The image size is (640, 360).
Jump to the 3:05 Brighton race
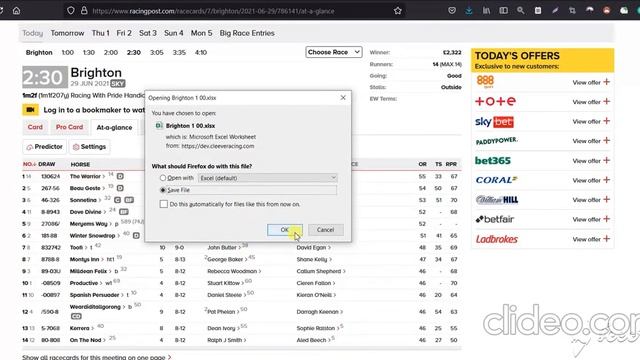pyautogui.click(x=156, y=52)
